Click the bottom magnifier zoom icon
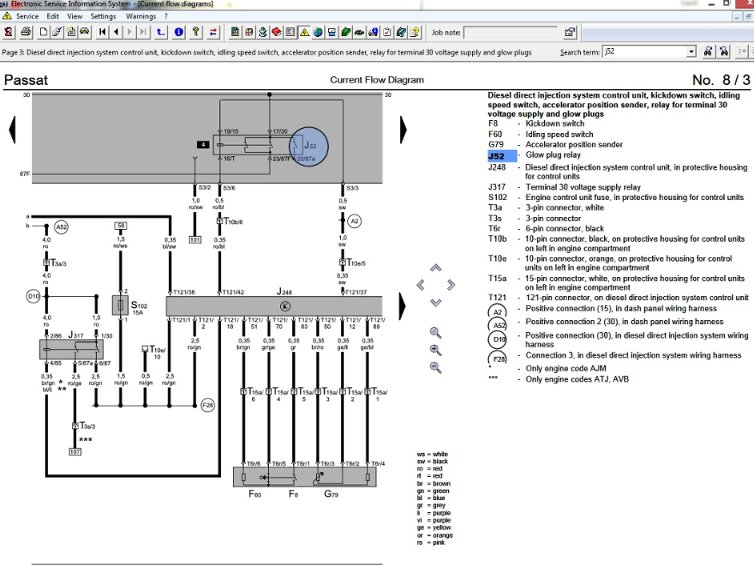 click(x=436, y=368)
